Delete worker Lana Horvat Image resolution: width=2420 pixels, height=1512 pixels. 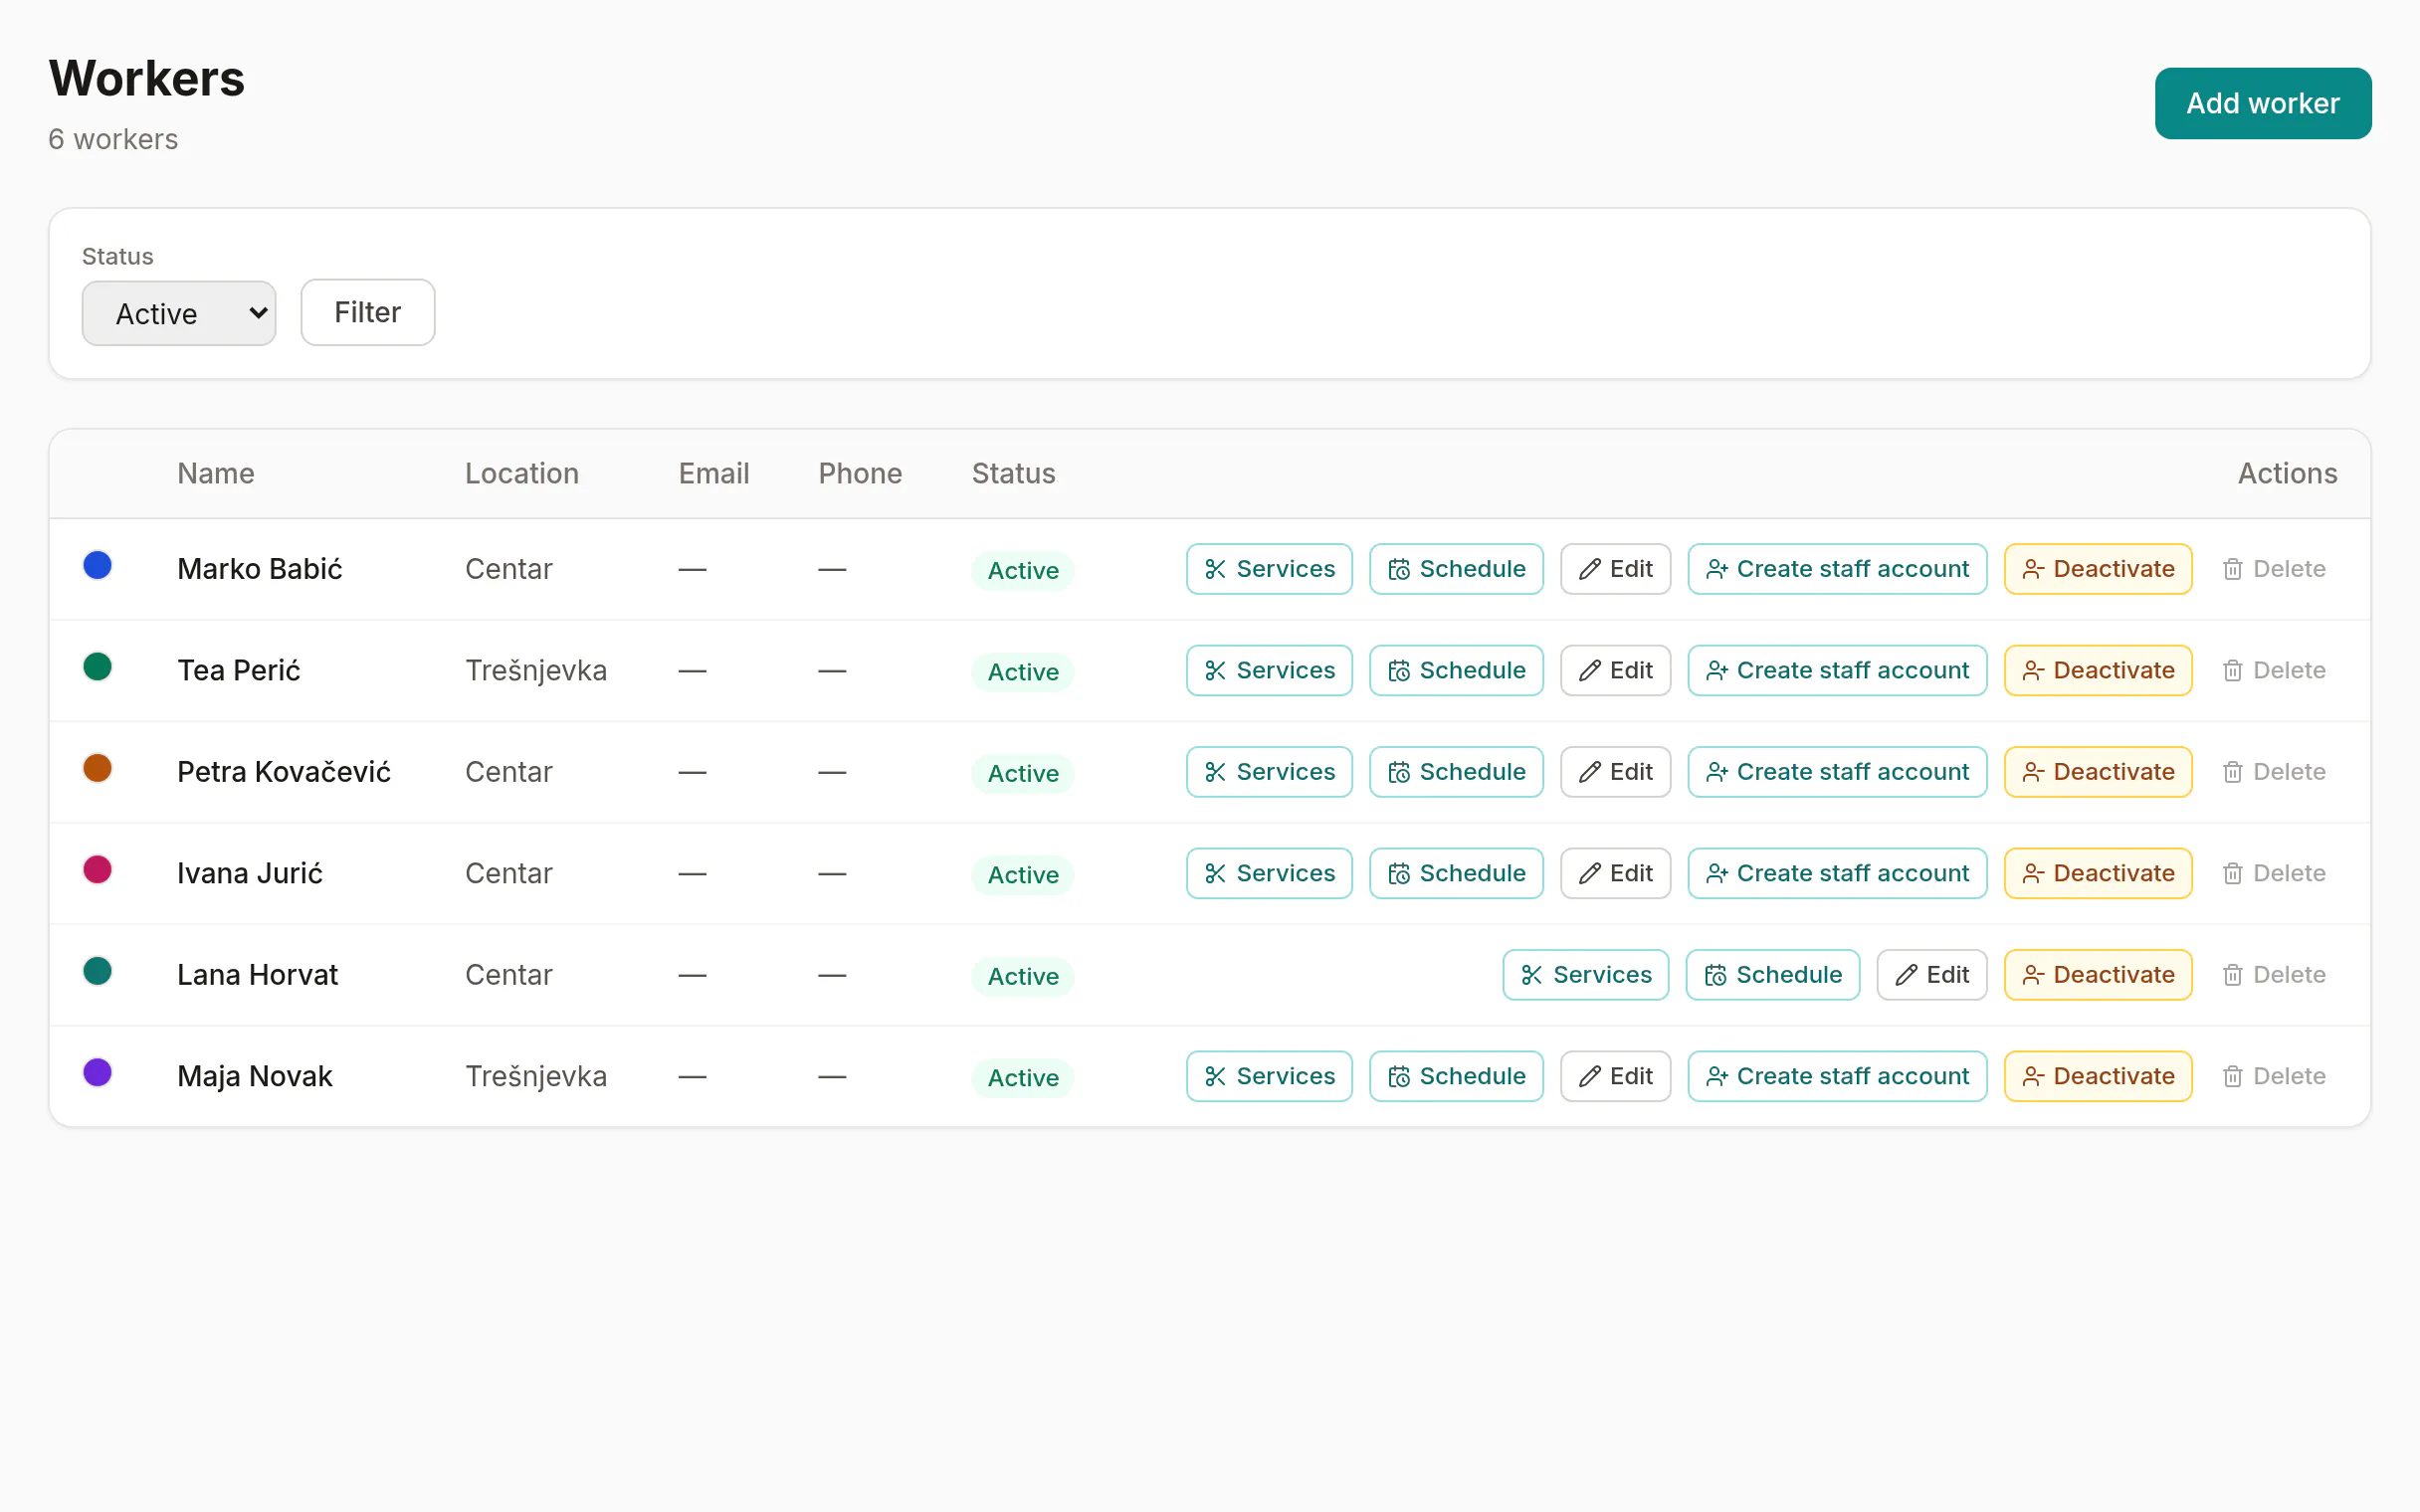coord(2274,975)
